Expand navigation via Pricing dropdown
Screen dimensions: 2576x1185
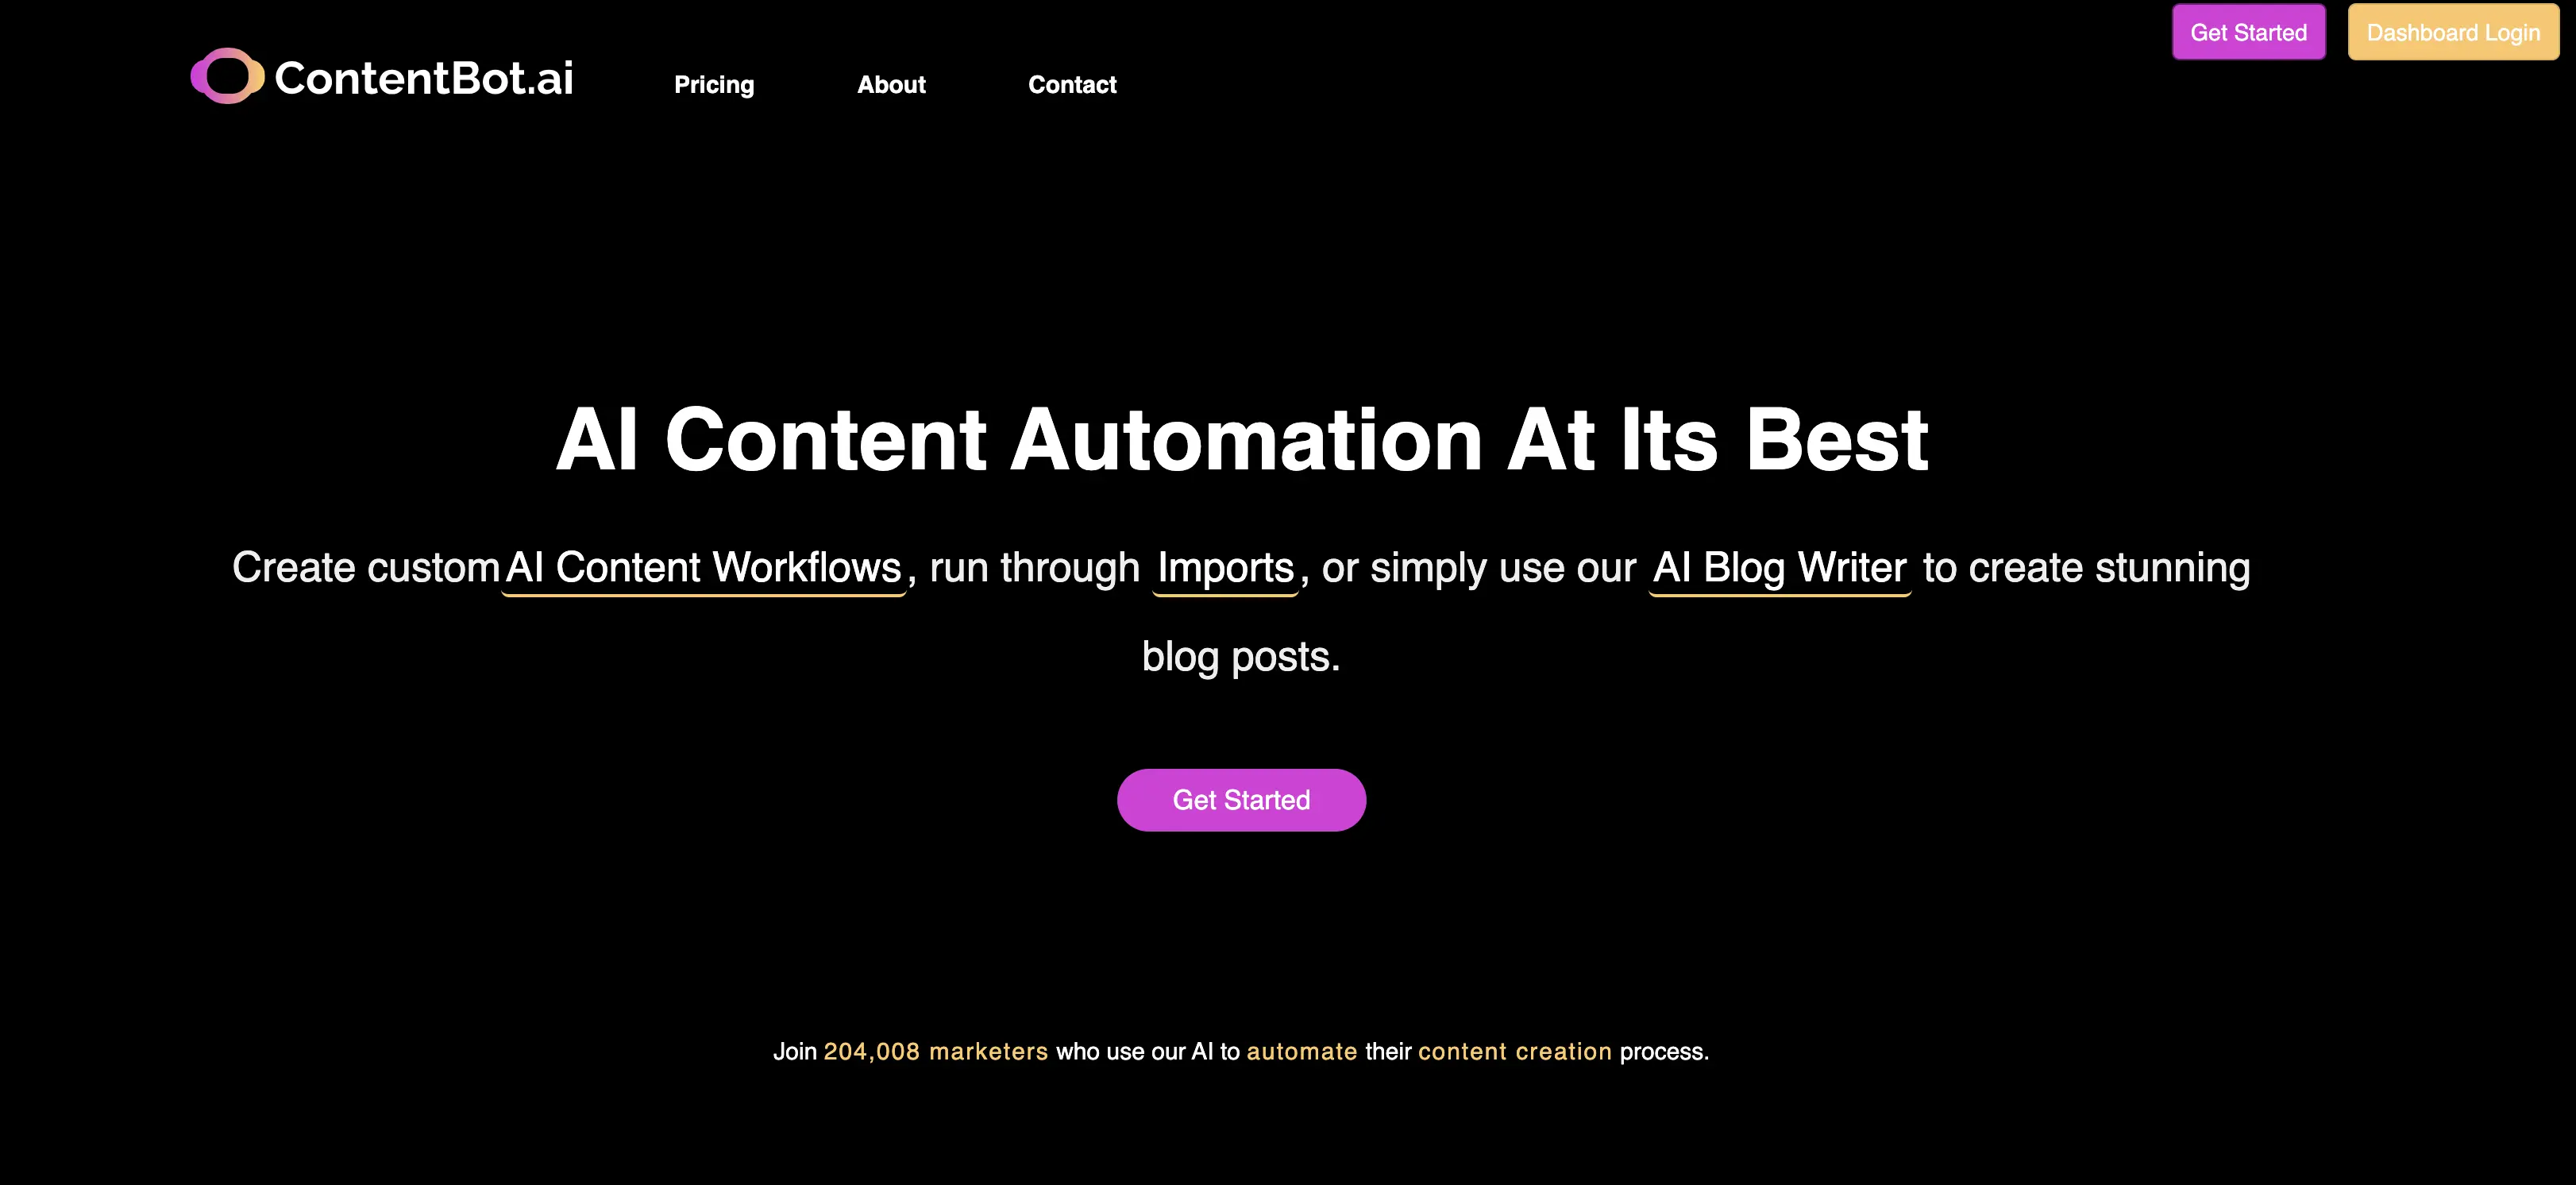click(713, 84)
